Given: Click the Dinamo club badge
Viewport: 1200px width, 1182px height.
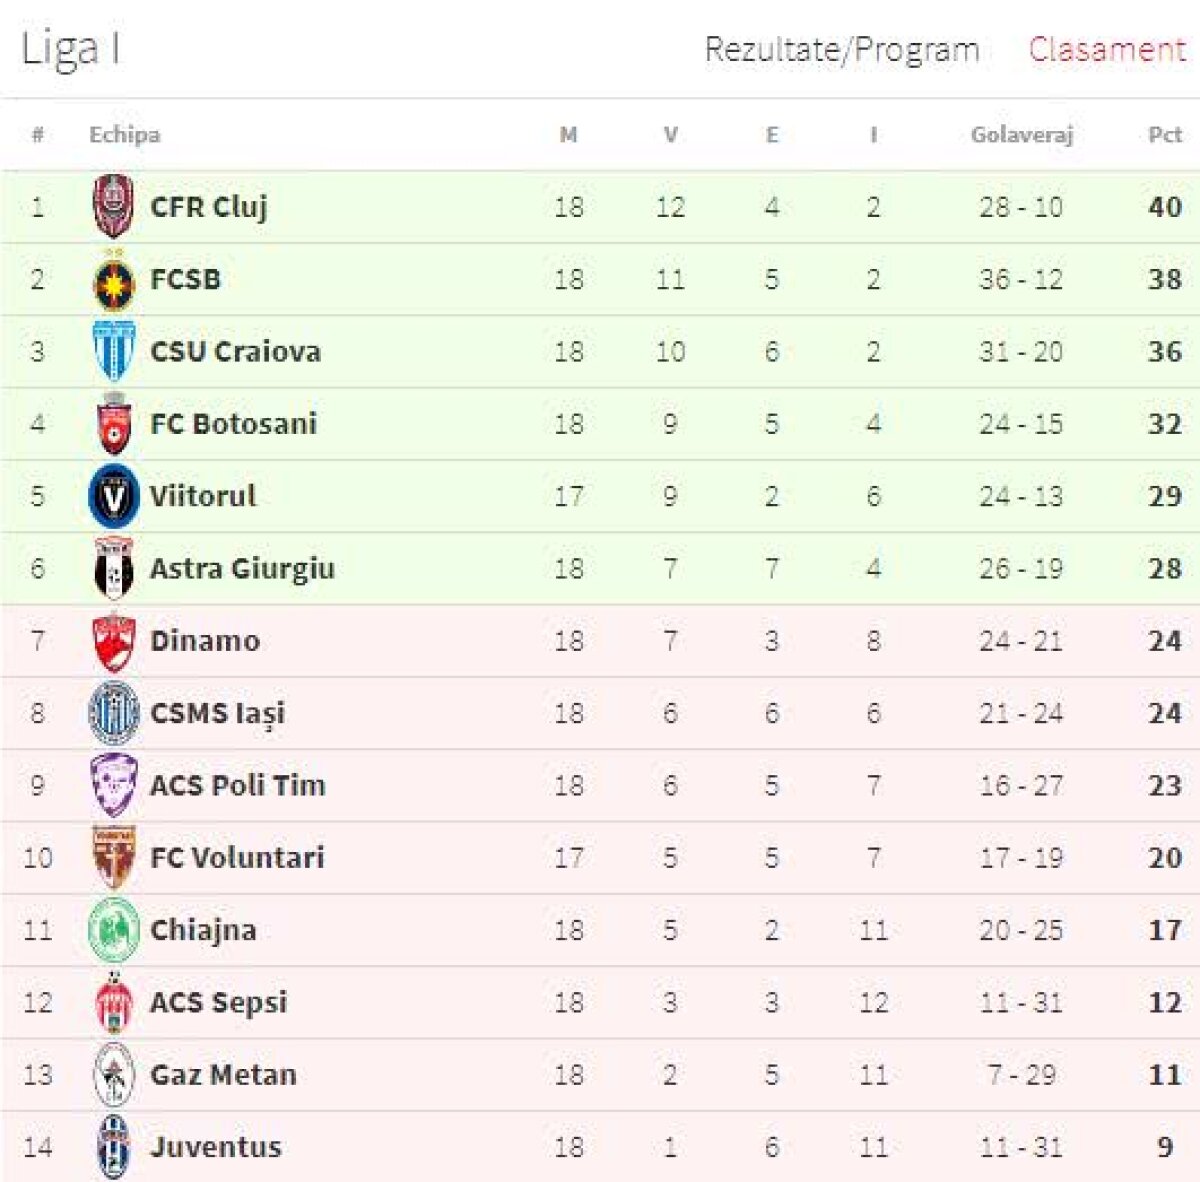Looking at the screenshot, I should click(x=113, y=641).
